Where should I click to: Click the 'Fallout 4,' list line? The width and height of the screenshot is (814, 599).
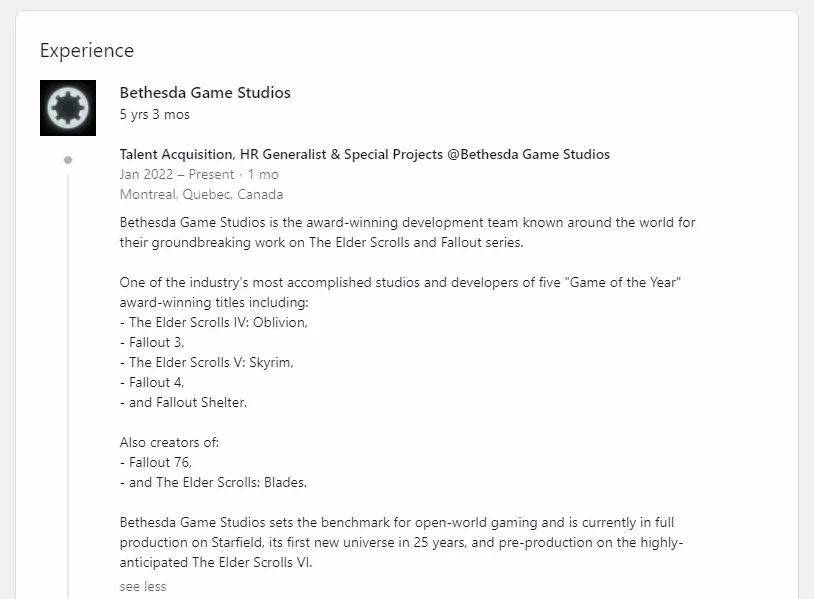pos(152,383)
